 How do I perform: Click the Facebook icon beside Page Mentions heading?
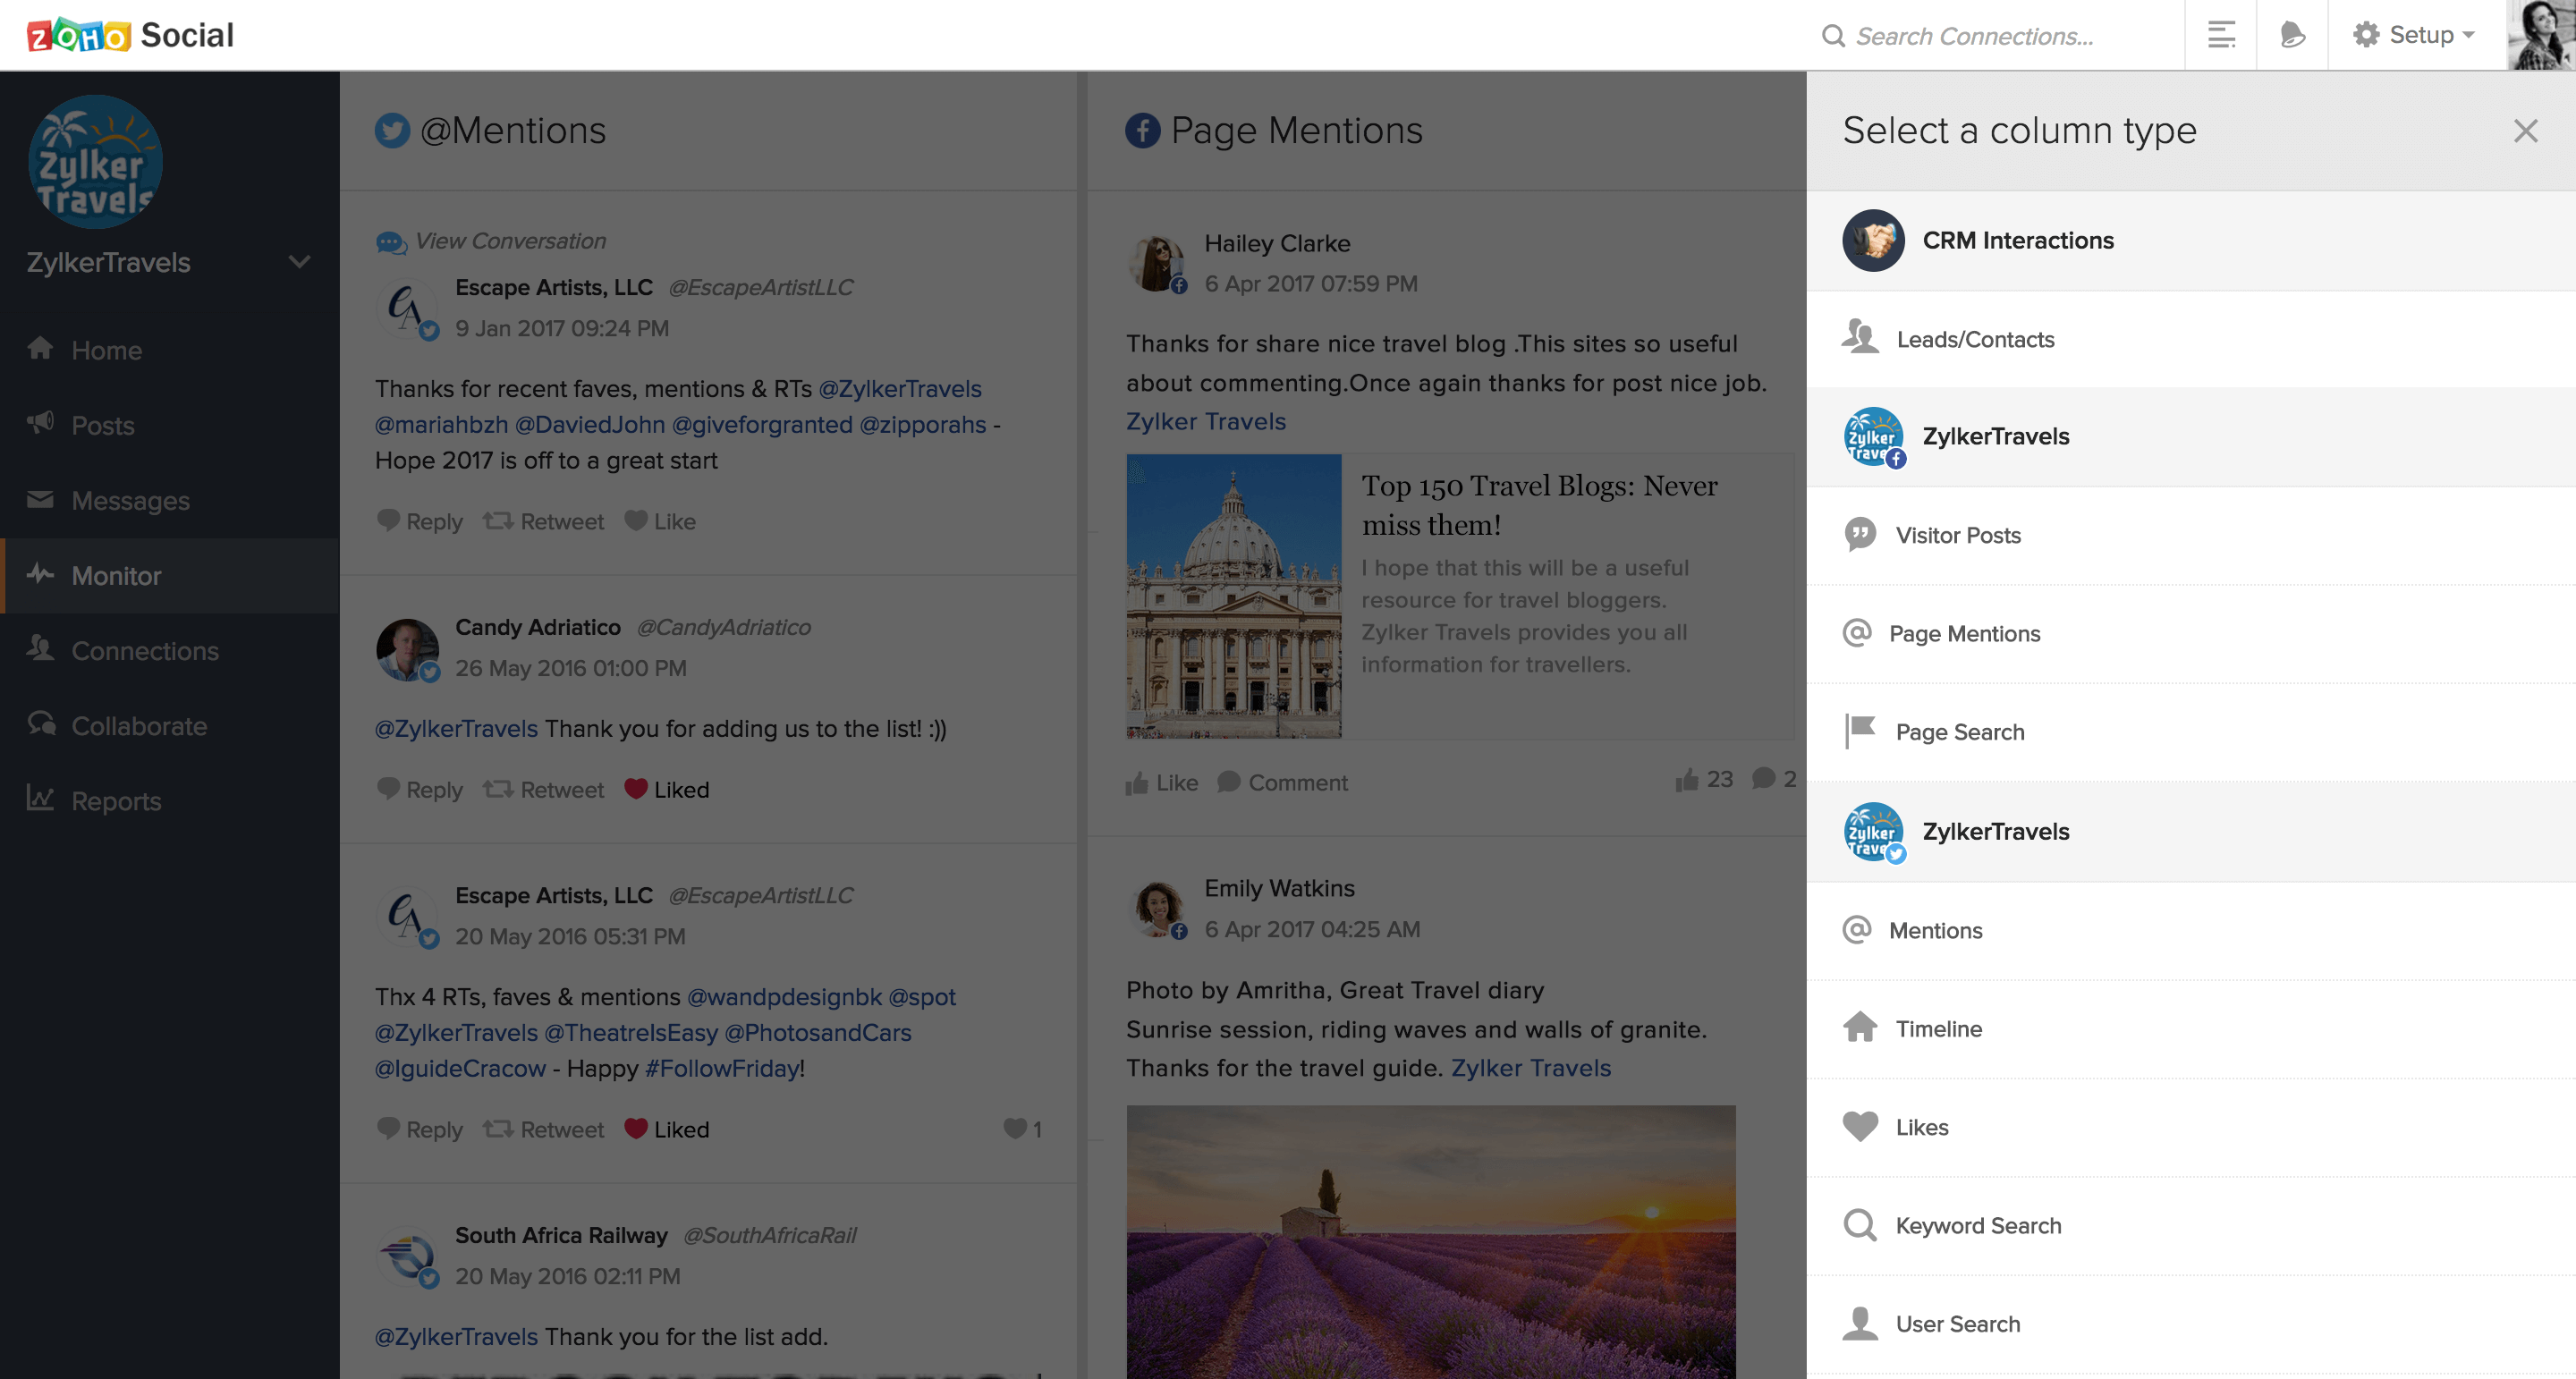(1143, 131)
